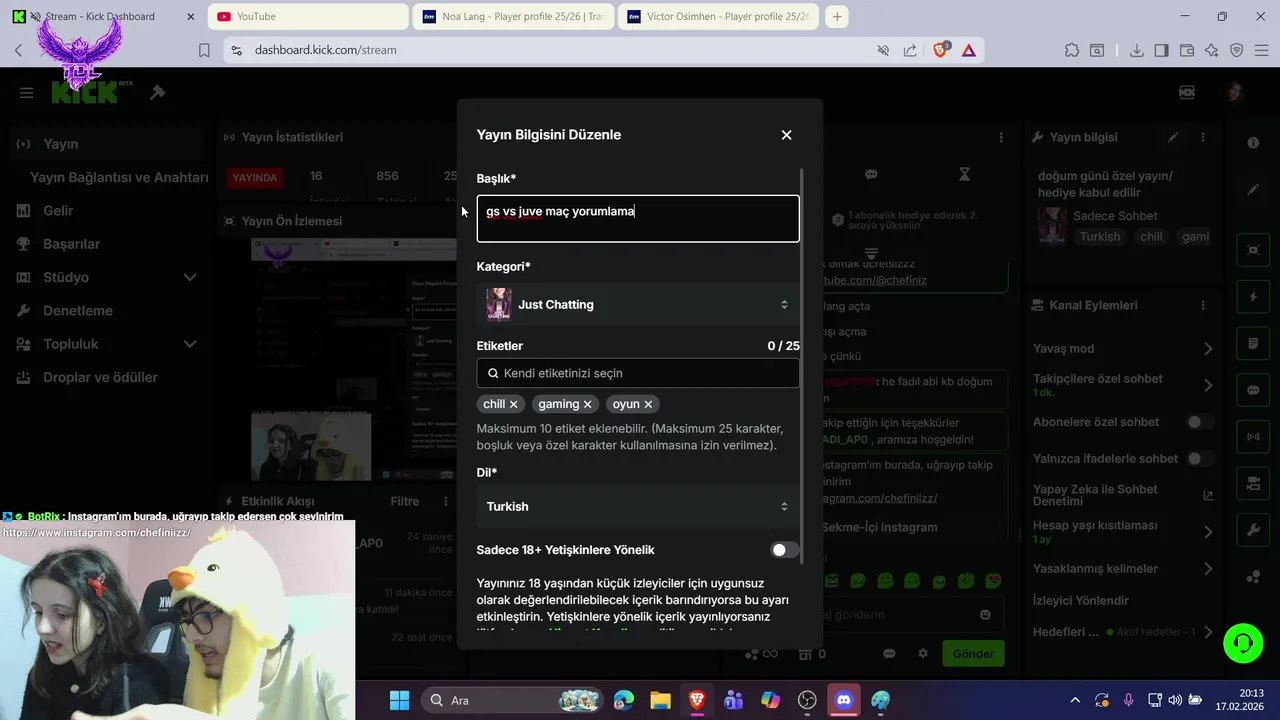Click the Etiketler search field
This screenshot has width=1280, height=720.
pos(638,373)
